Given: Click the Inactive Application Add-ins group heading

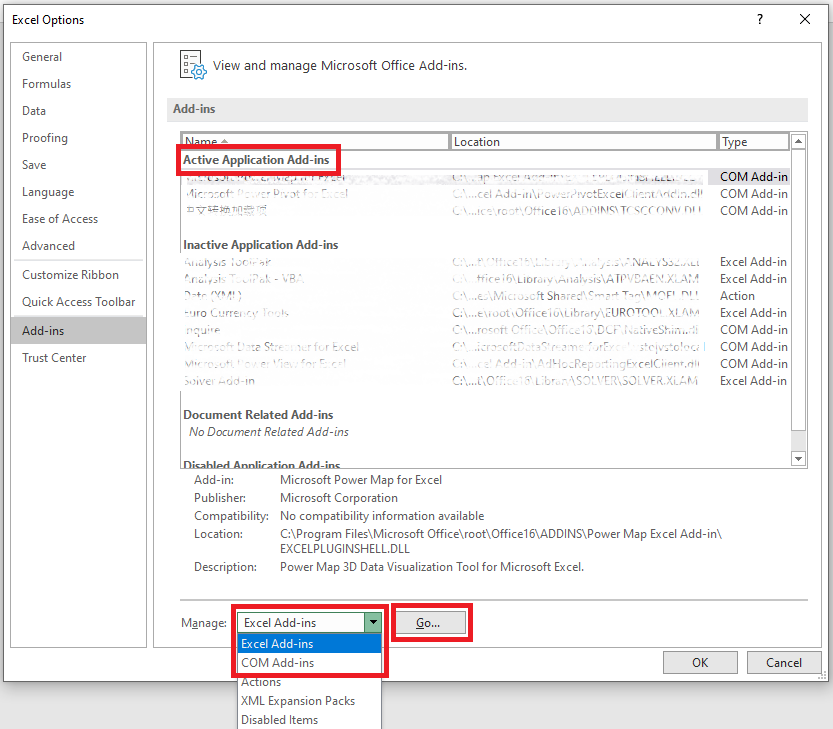Looking at the screenshot, I should [x=261, y=245].
